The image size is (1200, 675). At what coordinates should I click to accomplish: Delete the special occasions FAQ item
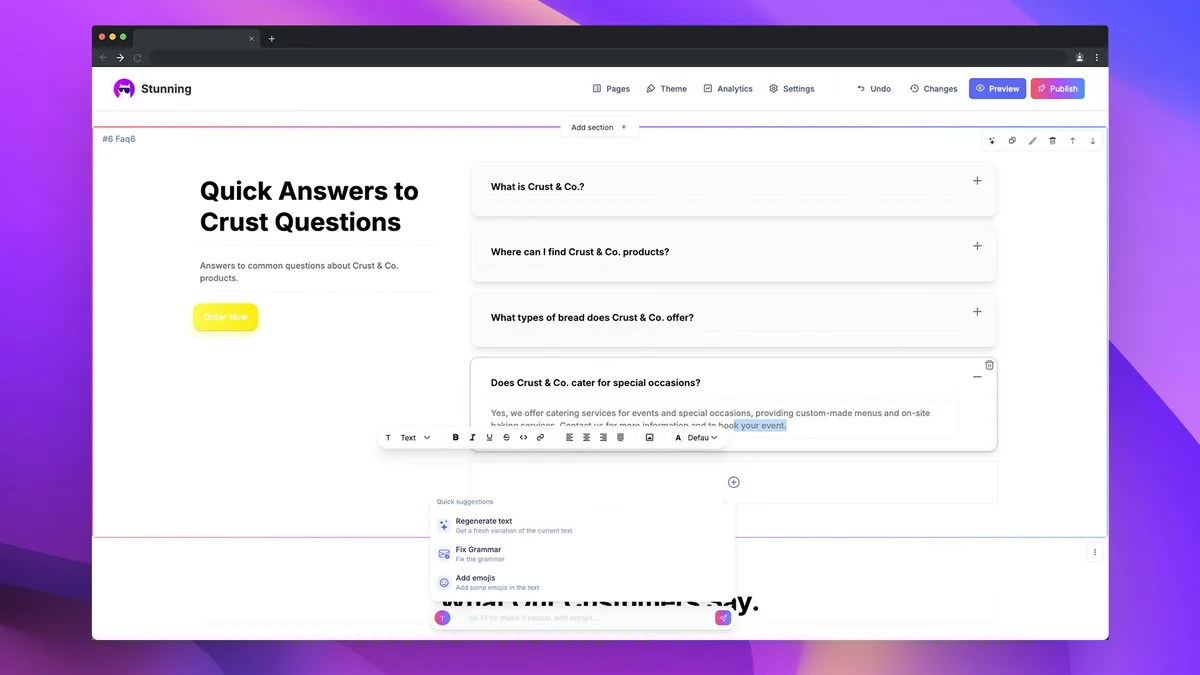989,365
